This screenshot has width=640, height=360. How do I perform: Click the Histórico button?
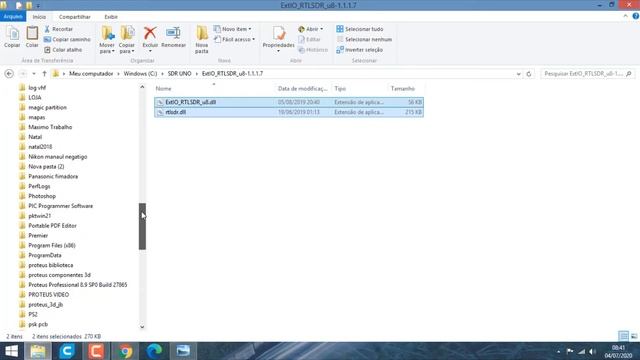tap(313, 50)
